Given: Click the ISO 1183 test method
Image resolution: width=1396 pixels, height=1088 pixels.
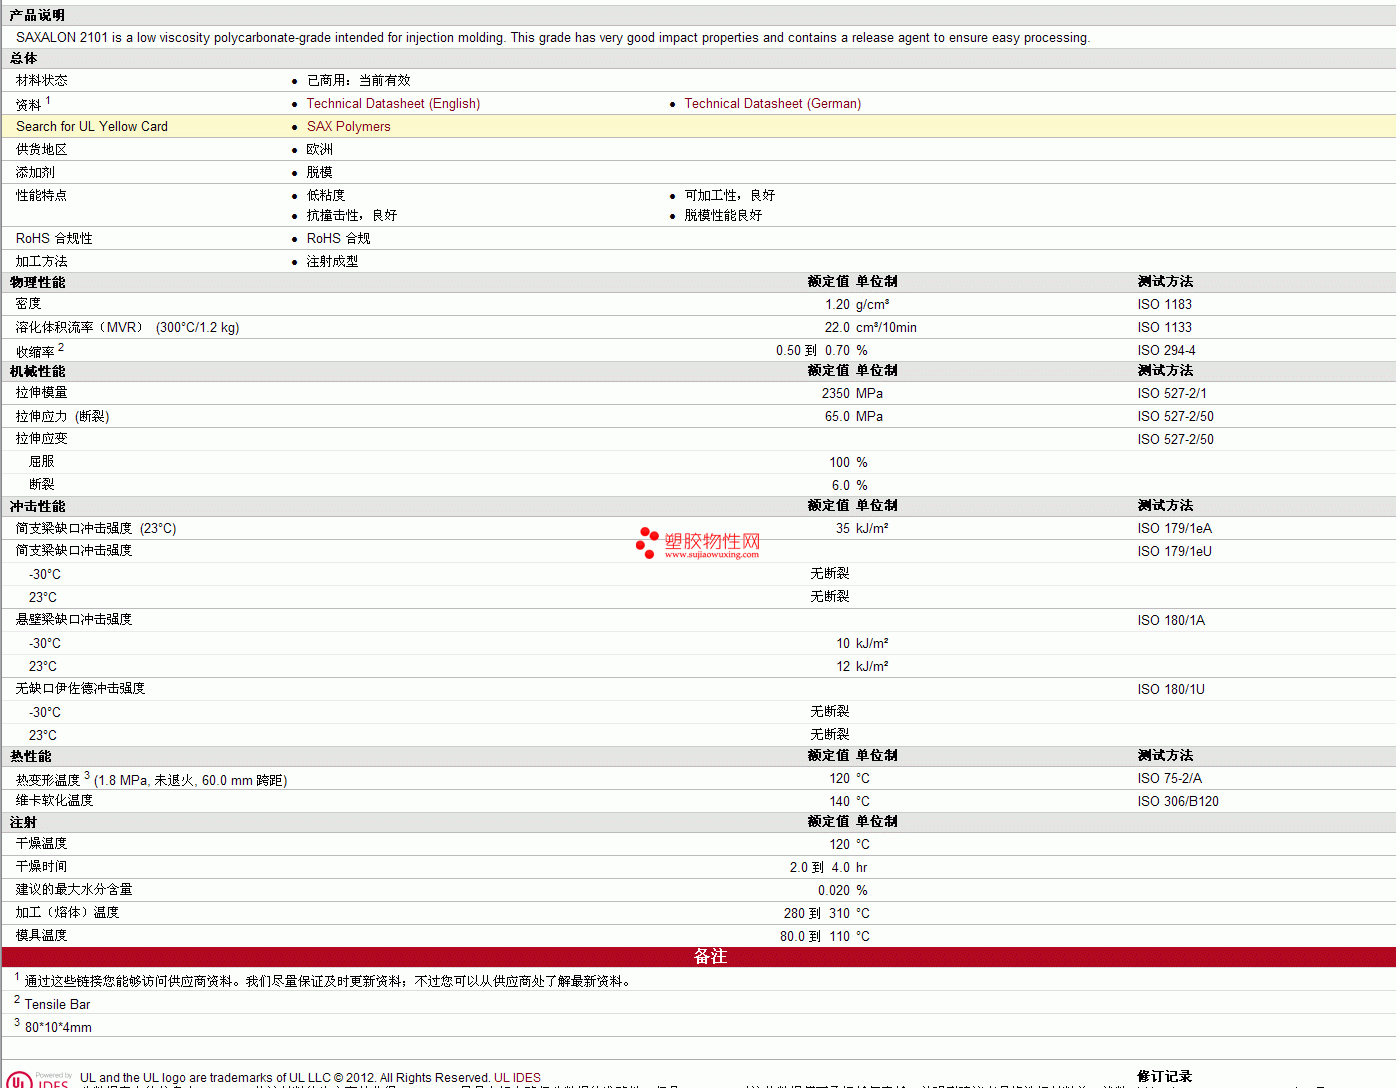Looking at the screenshot, I should pos(1164,304).
